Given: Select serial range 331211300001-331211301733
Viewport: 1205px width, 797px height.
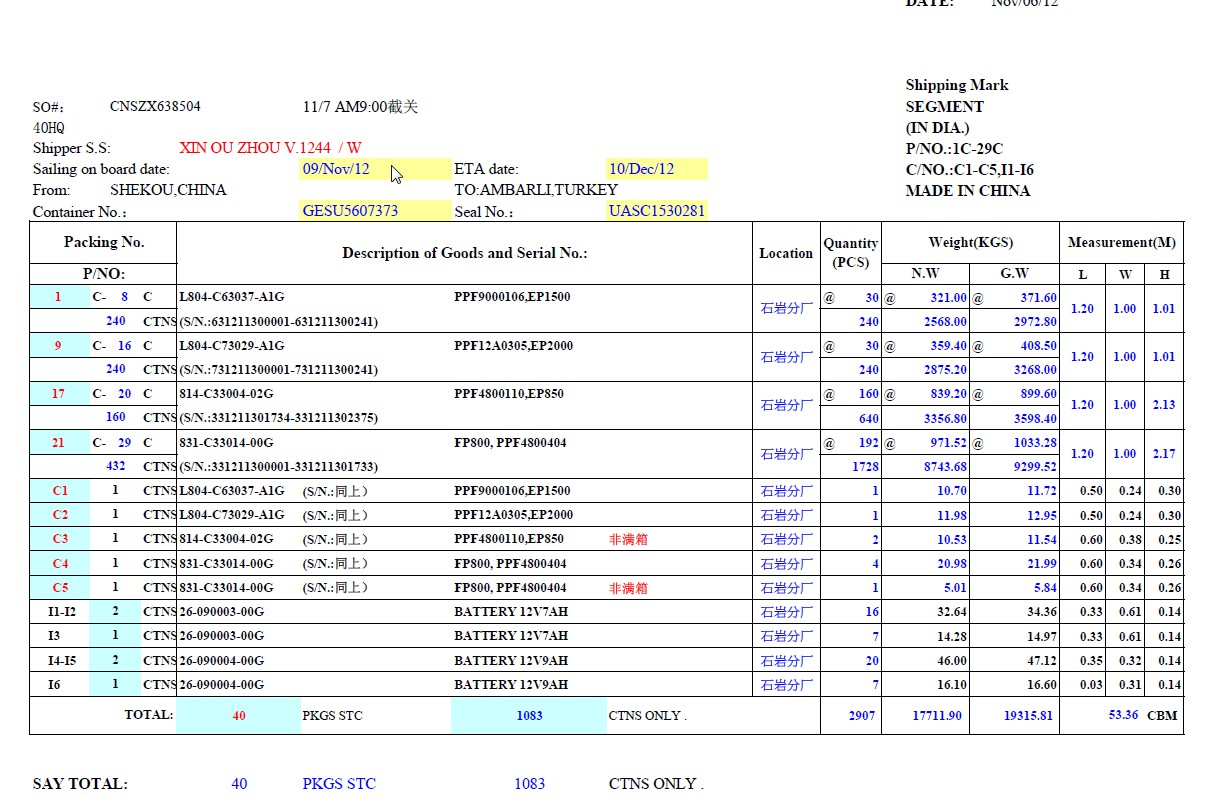Looking at the screenshot, I should tap(278, 467).
